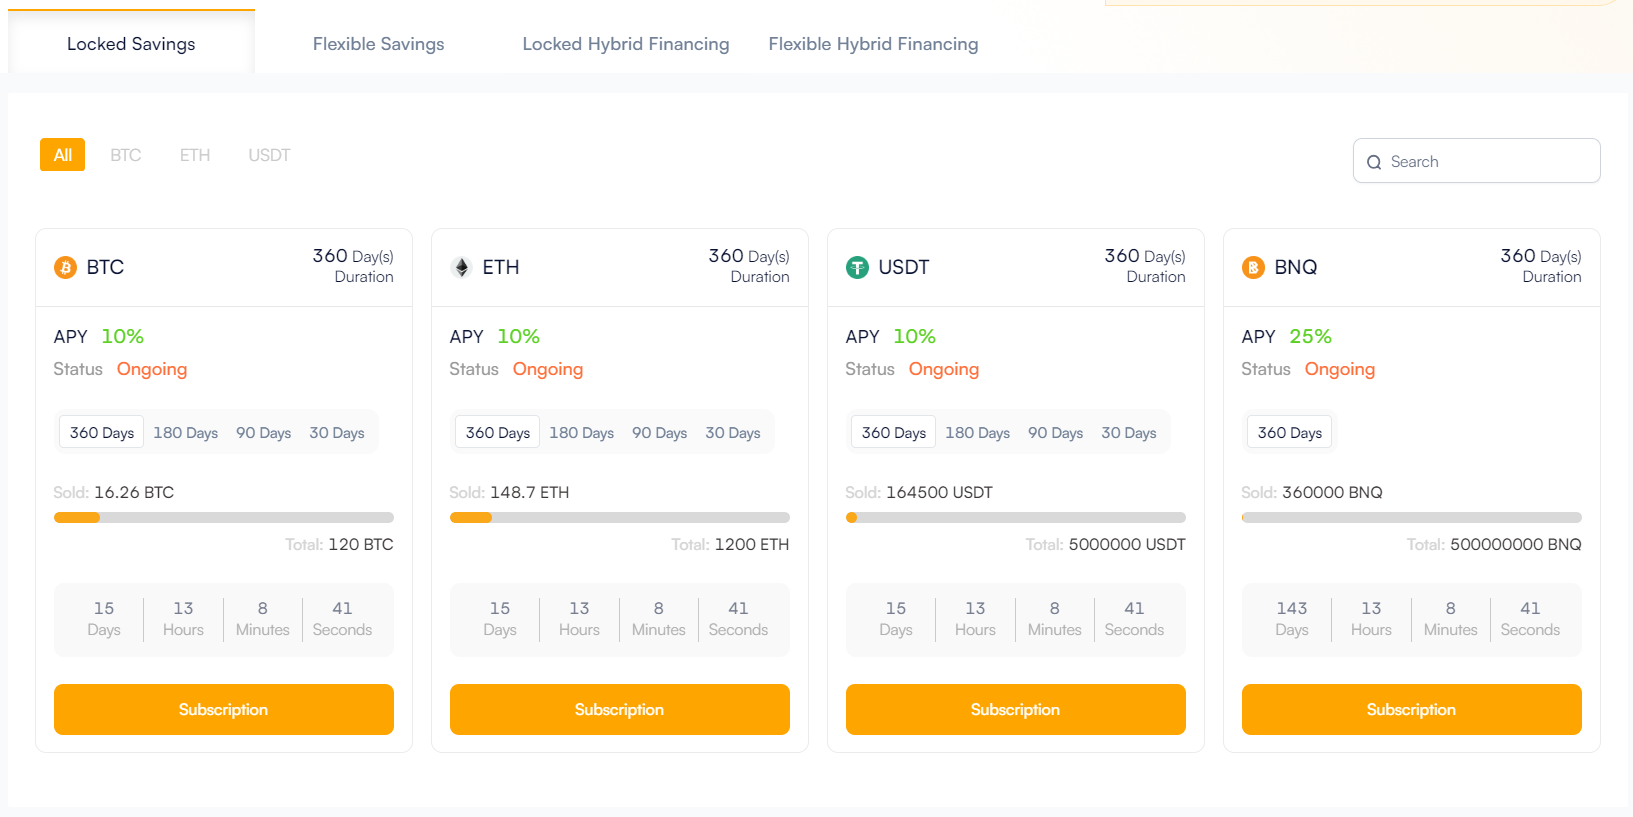Select 90 Days on ETH card

659,433
